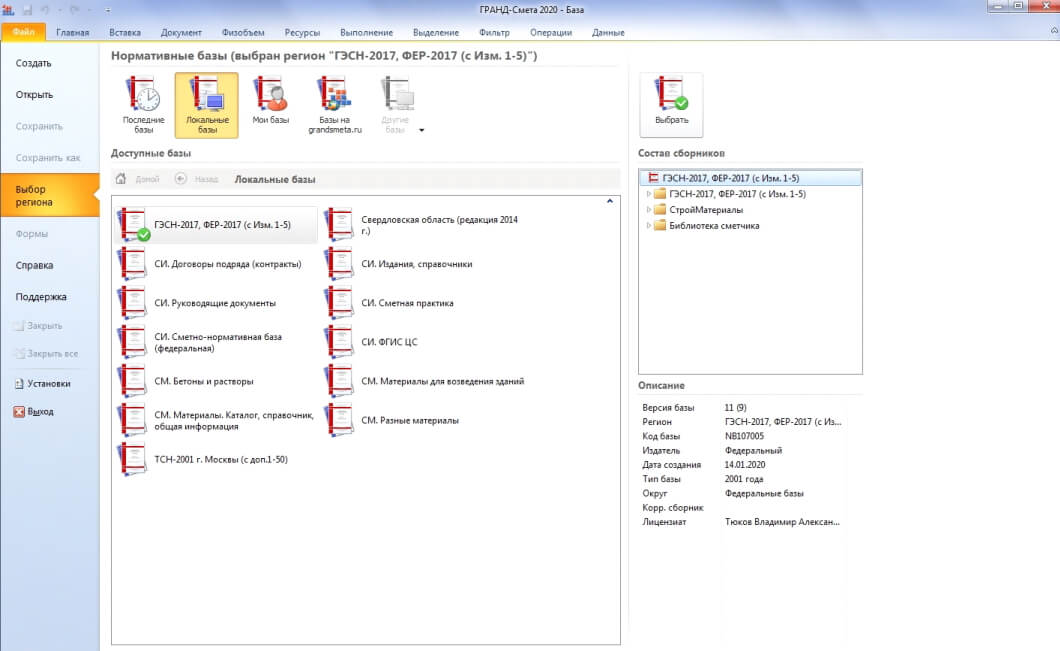
Task: Open Установки settings item
Action: 43,383
